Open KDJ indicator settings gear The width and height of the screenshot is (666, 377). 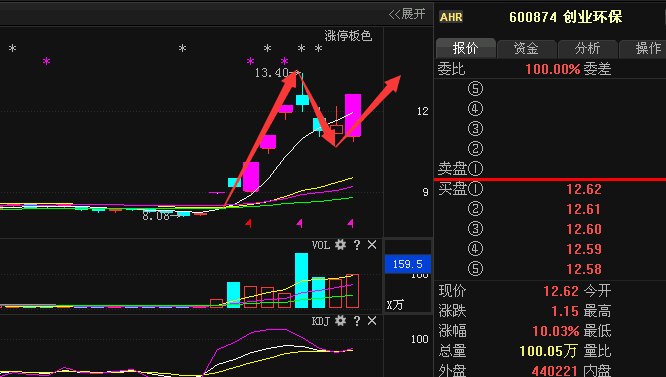[x=340, y=321]
